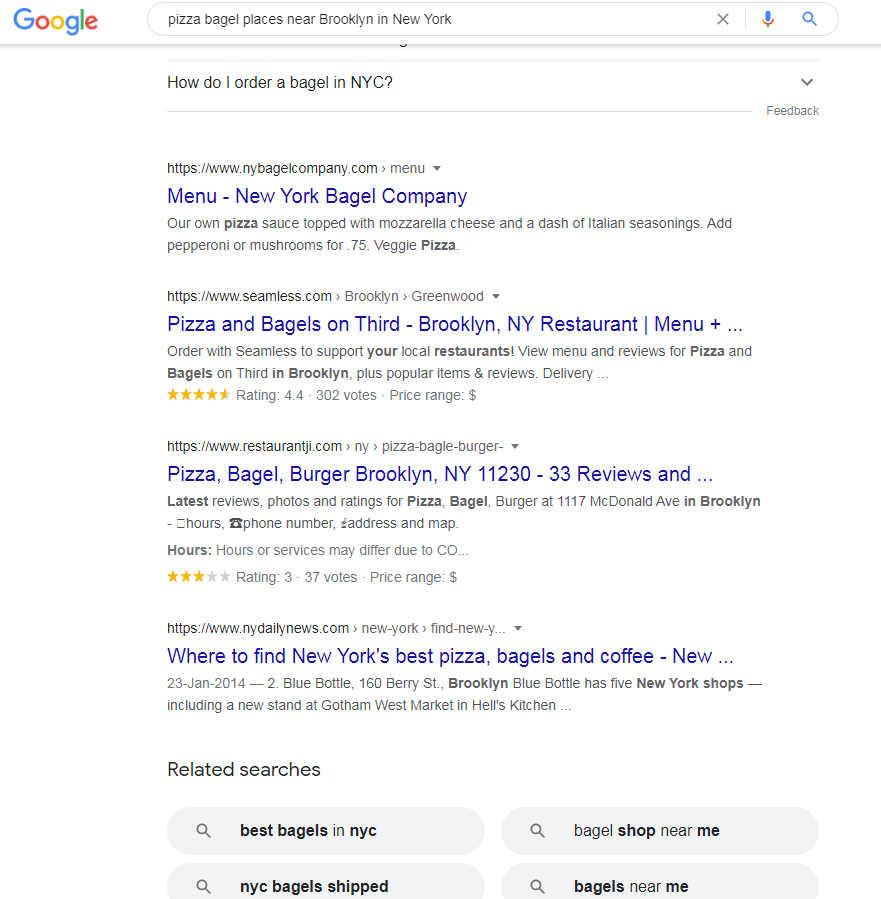The width and height of the screenshot is (881, 899).
Task: Click the Google logo
Action: (56, 21)
